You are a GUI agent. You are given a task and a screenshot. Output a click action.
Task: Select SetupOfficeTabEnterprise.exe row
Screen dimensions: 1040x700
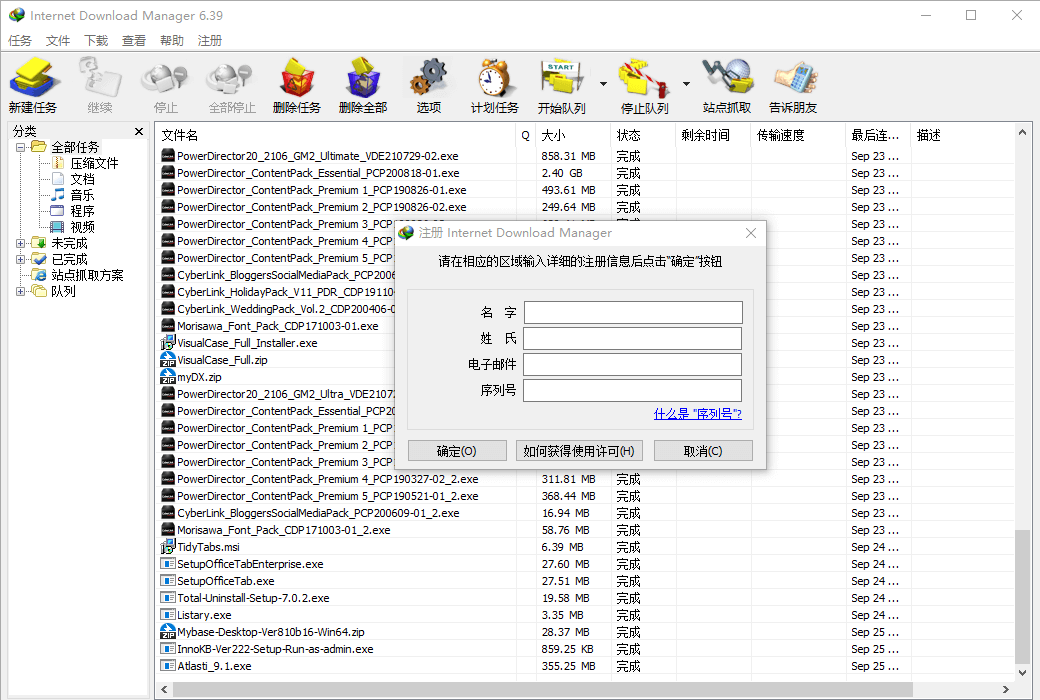(586, 564)
